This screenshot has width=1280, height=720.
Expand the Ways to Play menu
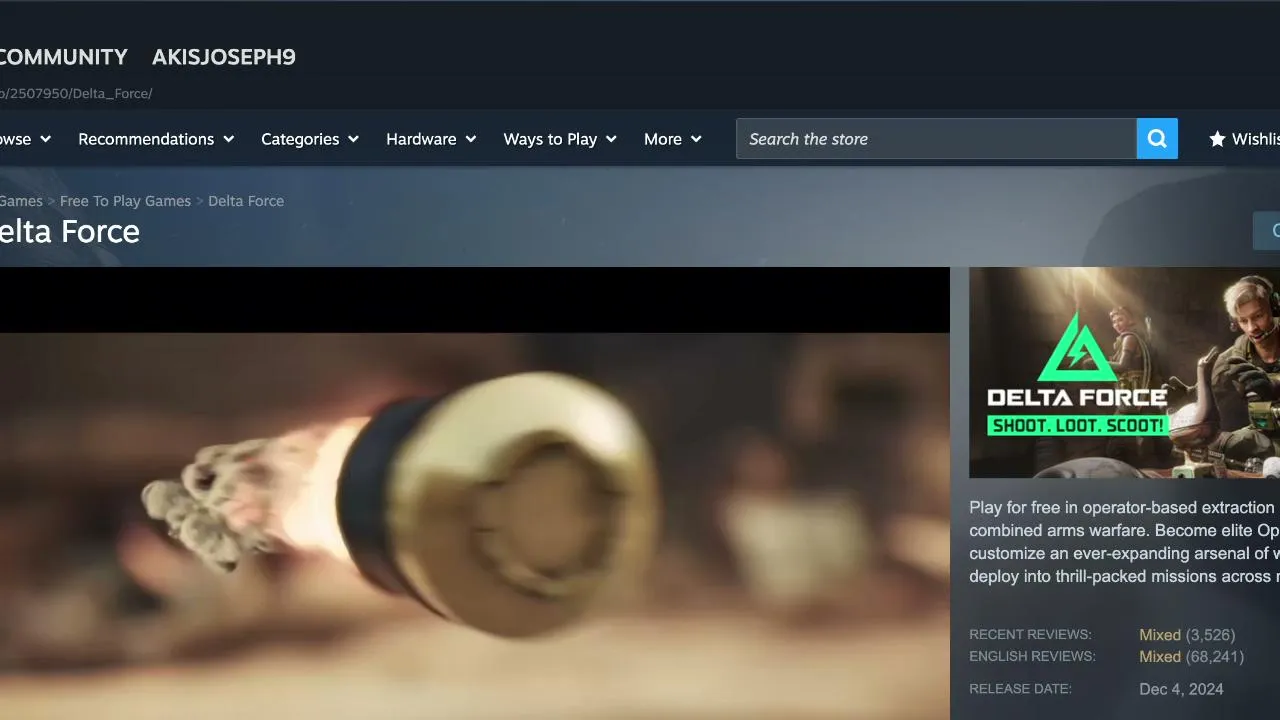click(x=560, y=139)
